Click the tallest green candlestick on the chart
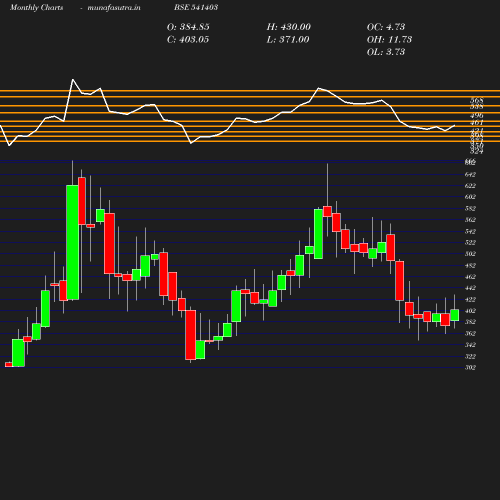The height and width of the screenshot is (500, 500). pyautogui.click(x=73, y=242)
